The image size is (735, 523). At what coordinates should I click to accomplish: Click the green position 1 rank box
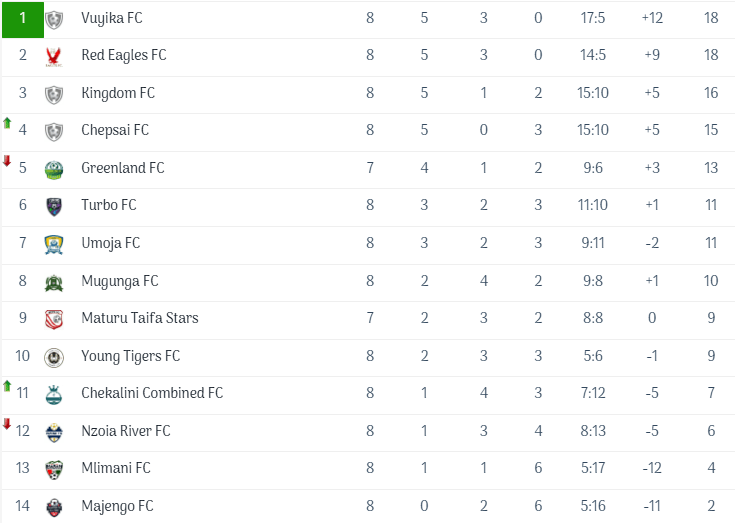[22, 19]
